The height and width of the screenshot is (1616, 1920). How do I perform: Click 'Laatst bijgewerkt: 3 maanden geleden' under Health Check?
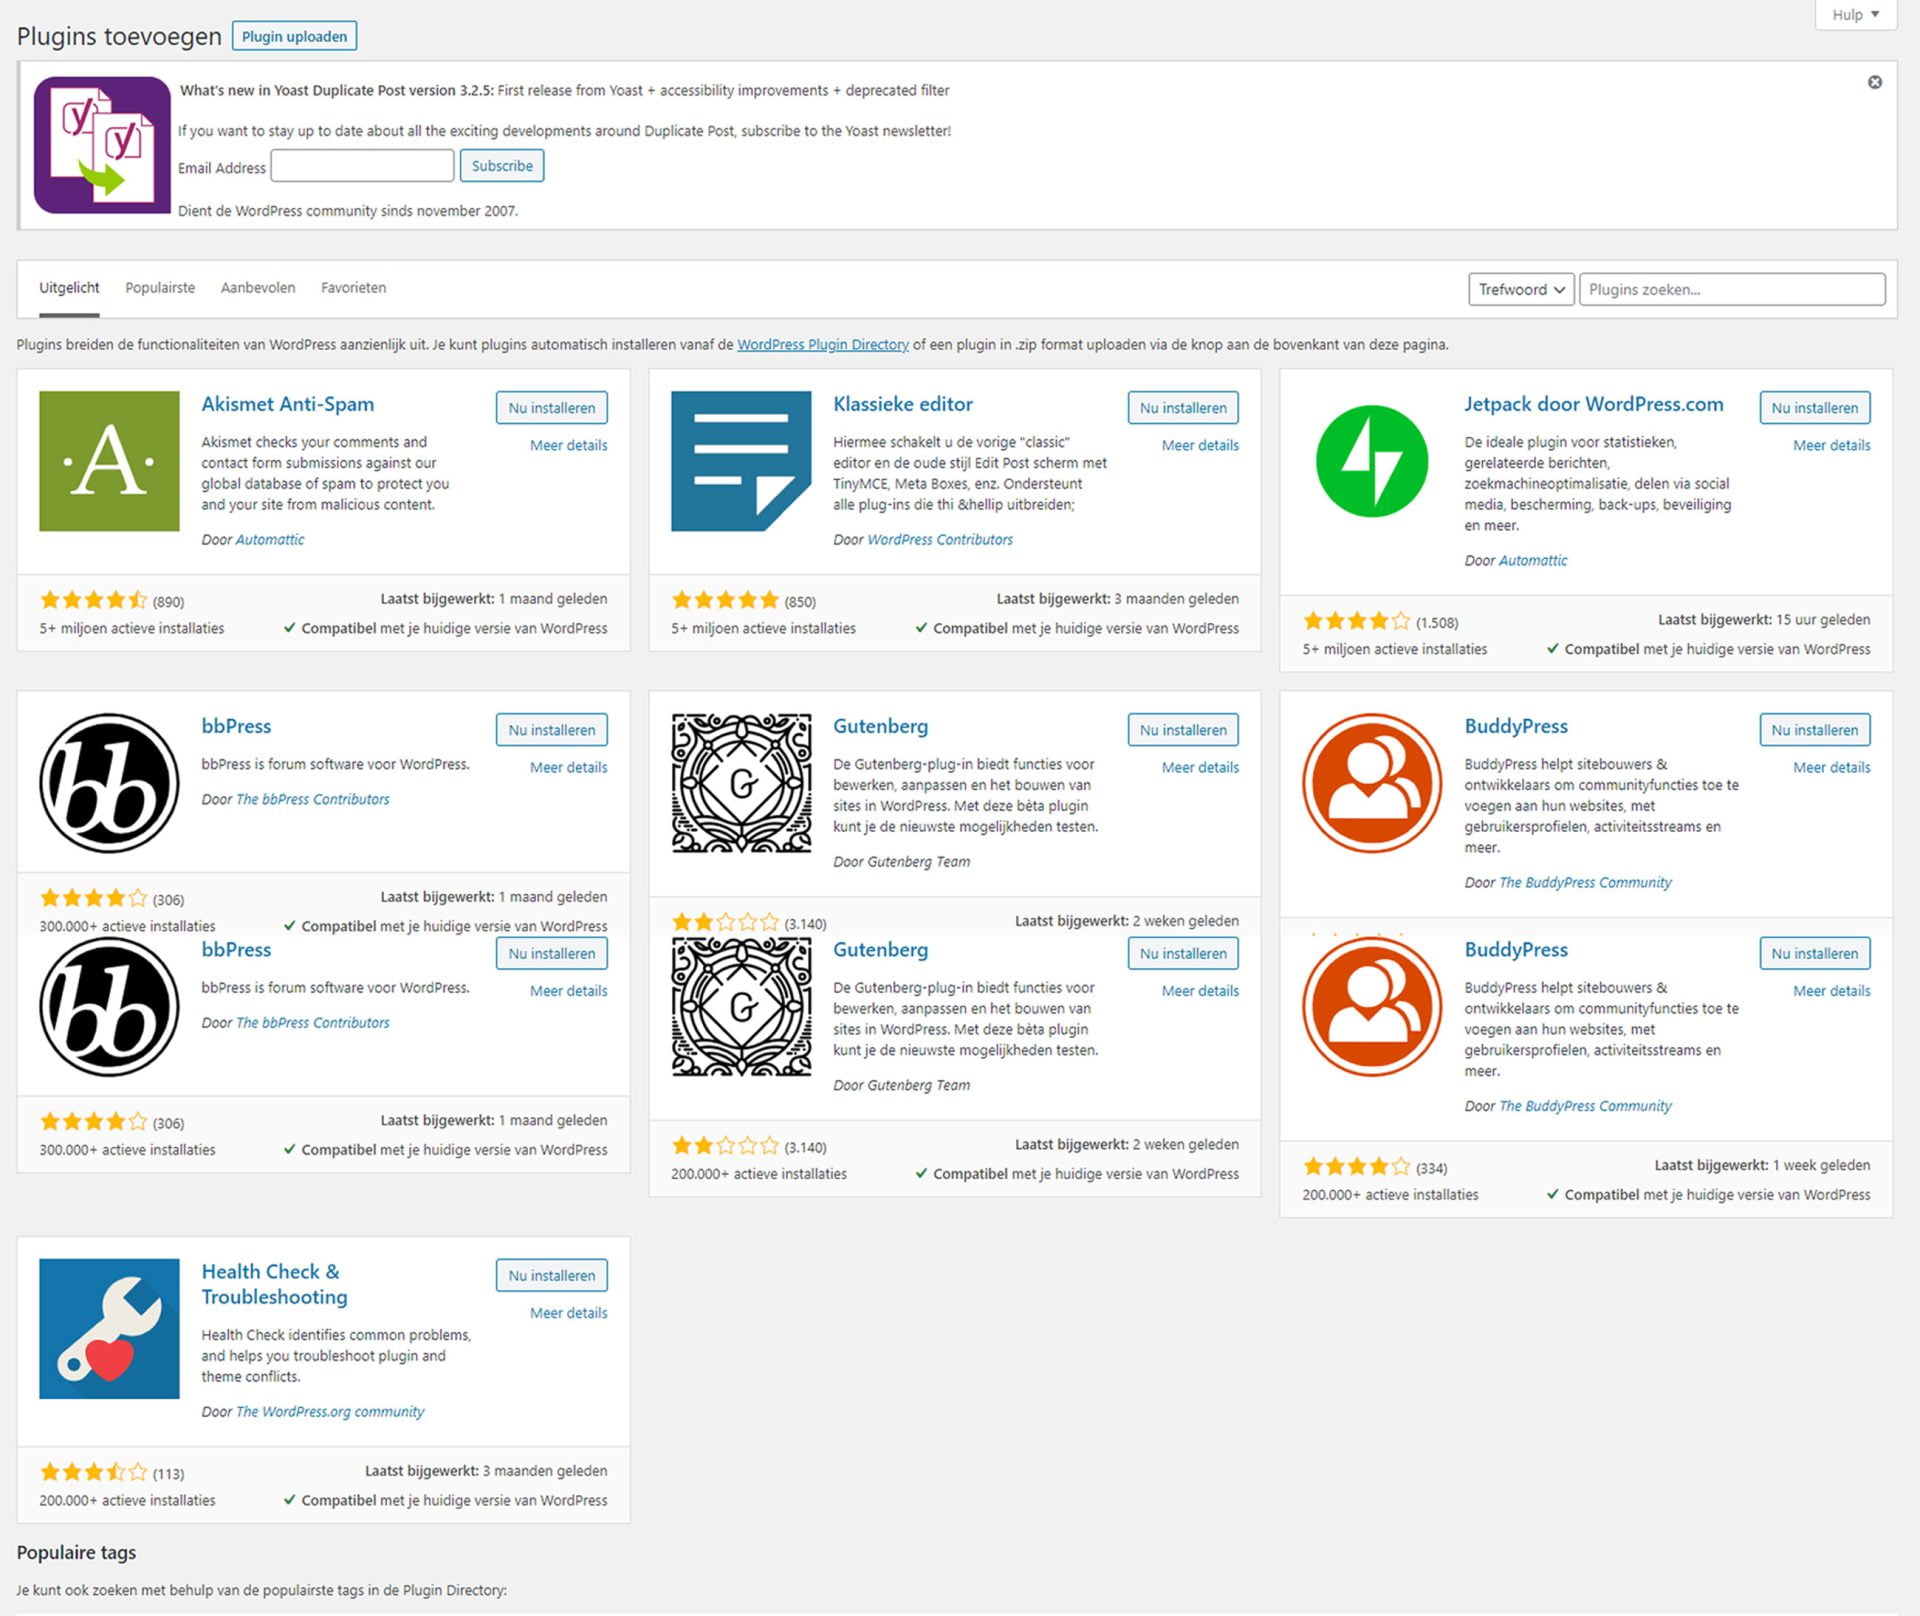pos(486,1471)
